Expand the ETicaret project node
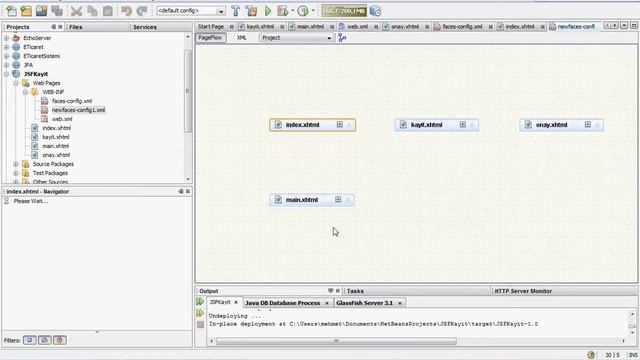This screenshot has width=640, height=360. (x=6, y=47)
